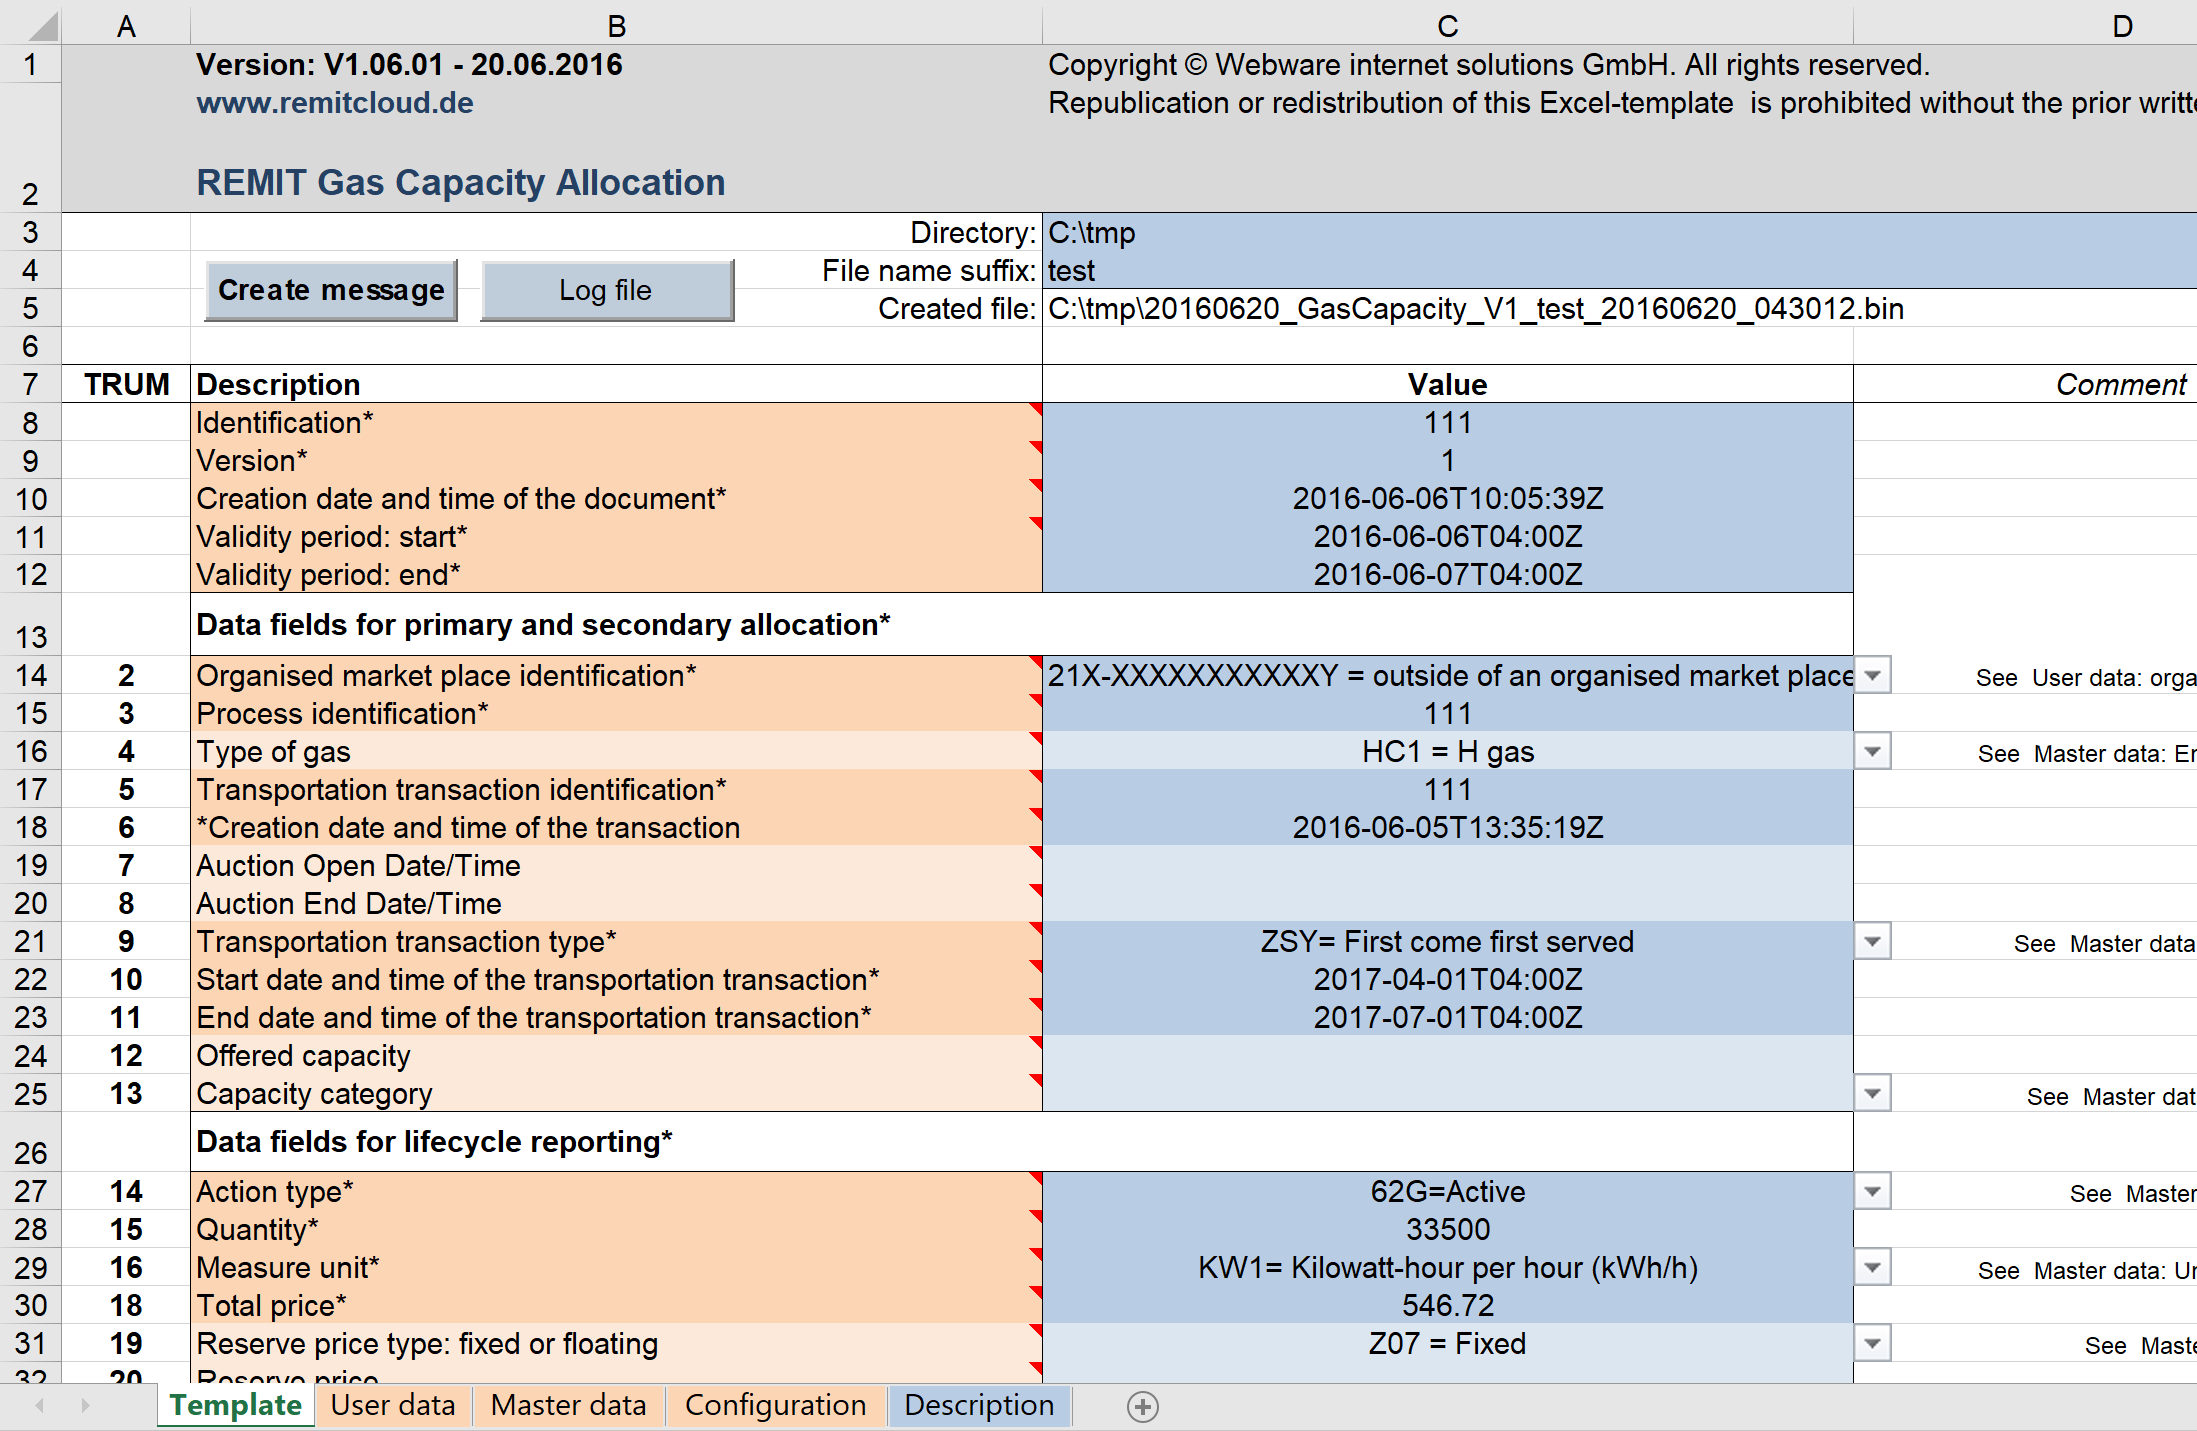Switch to the User data tab

393,1405
